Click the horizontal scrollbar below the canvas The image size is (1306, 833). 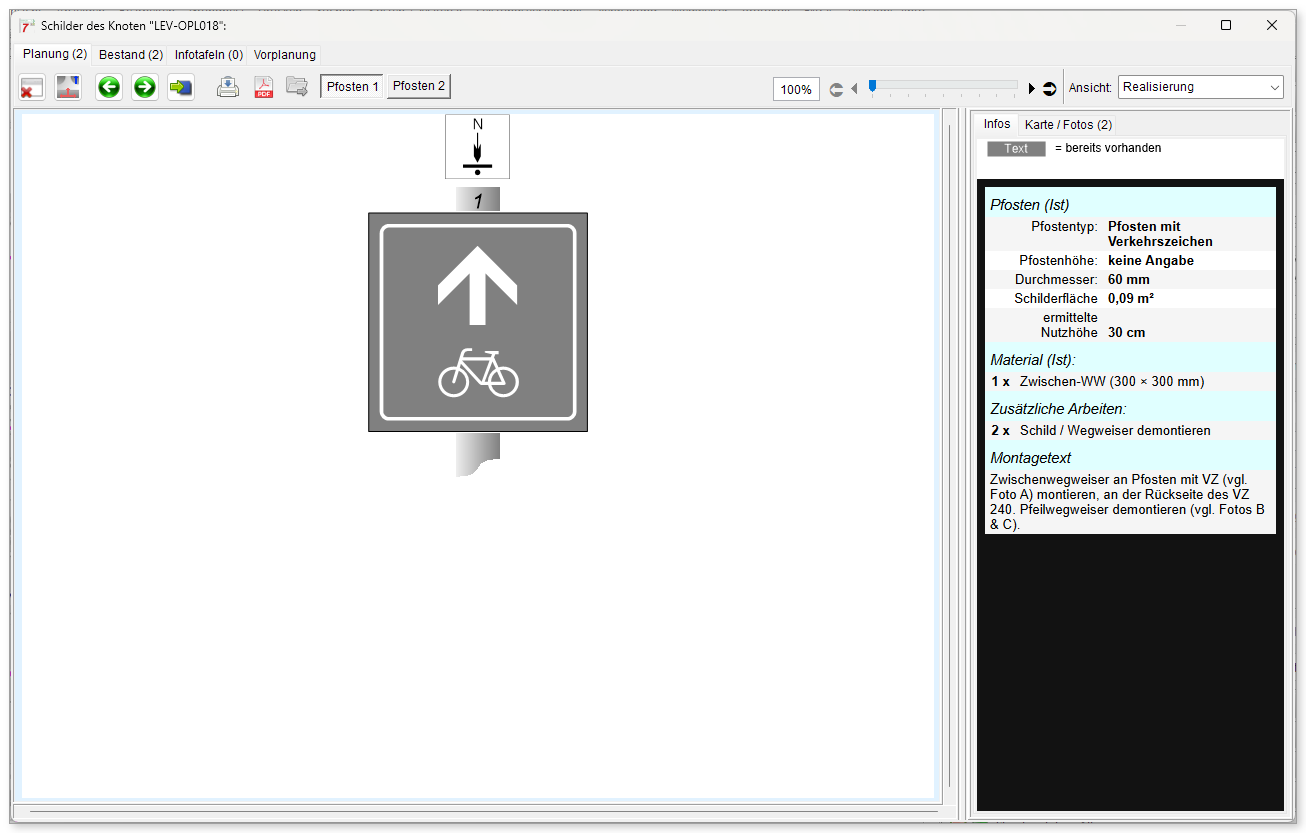(x=485, y=812)
